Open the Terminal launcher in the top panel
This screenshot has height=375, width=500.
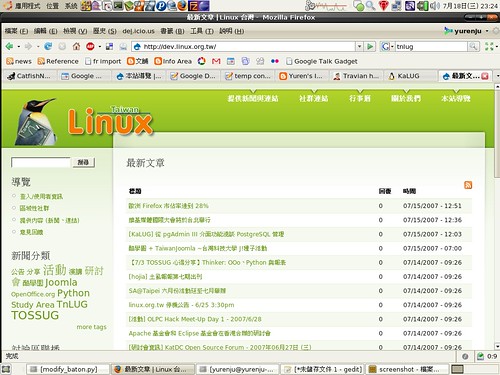click(118, 5)
